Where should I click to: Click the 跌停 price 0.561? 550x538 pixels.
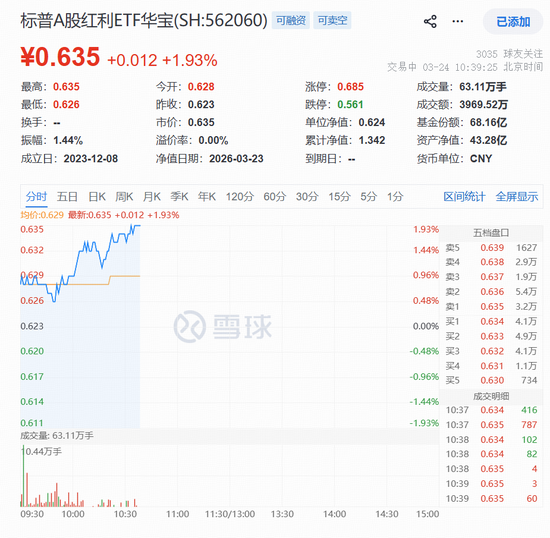click(x=350, y=105)
